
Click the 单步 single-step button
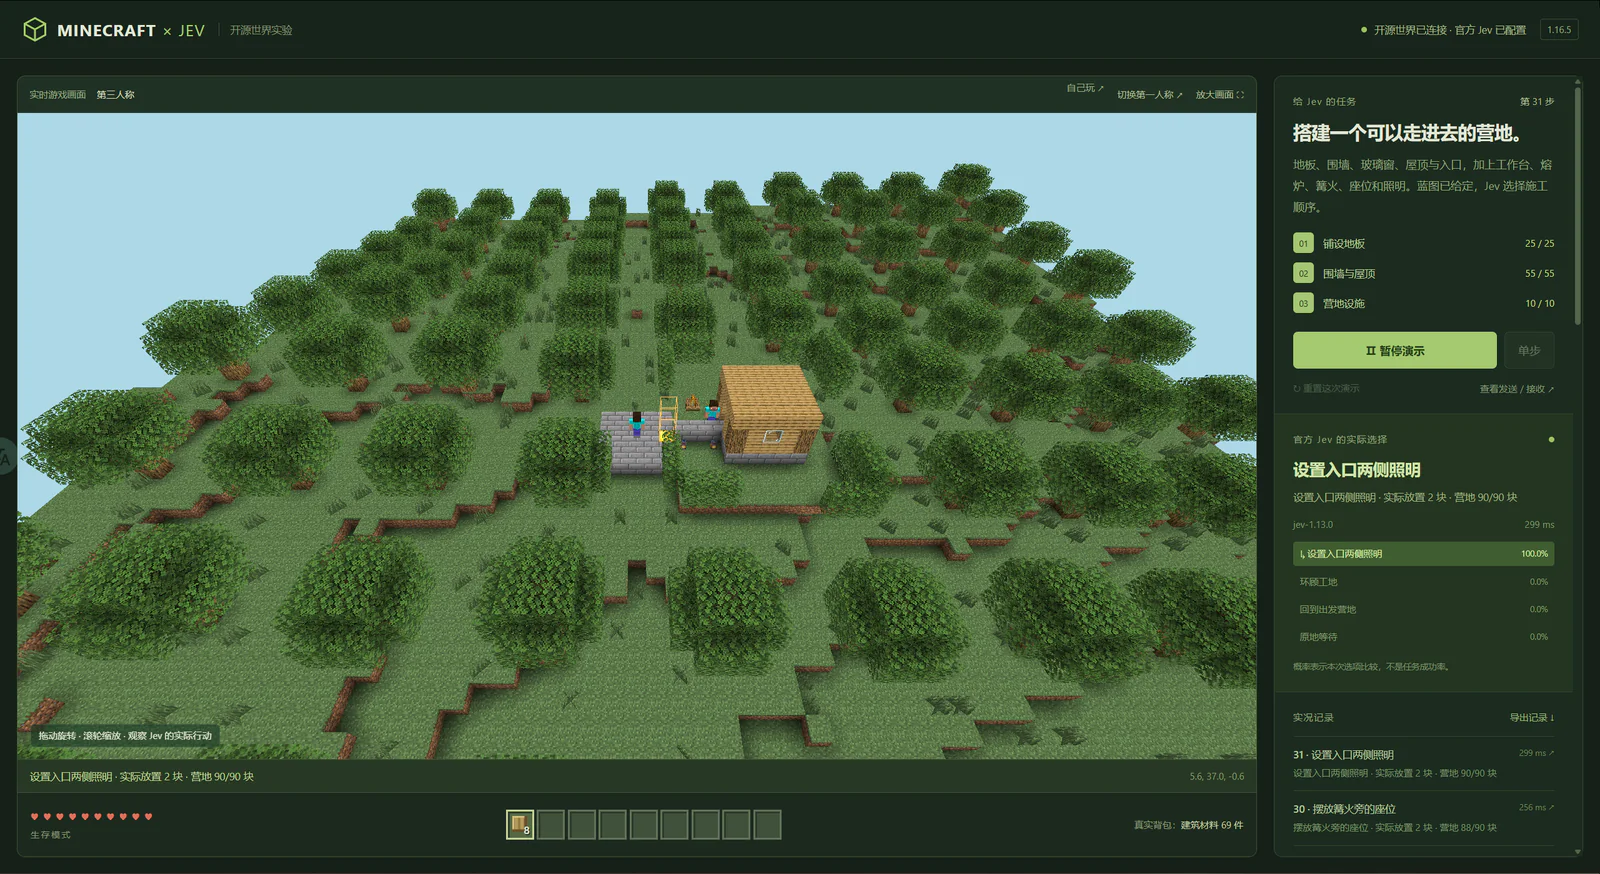pos(1529,350)
